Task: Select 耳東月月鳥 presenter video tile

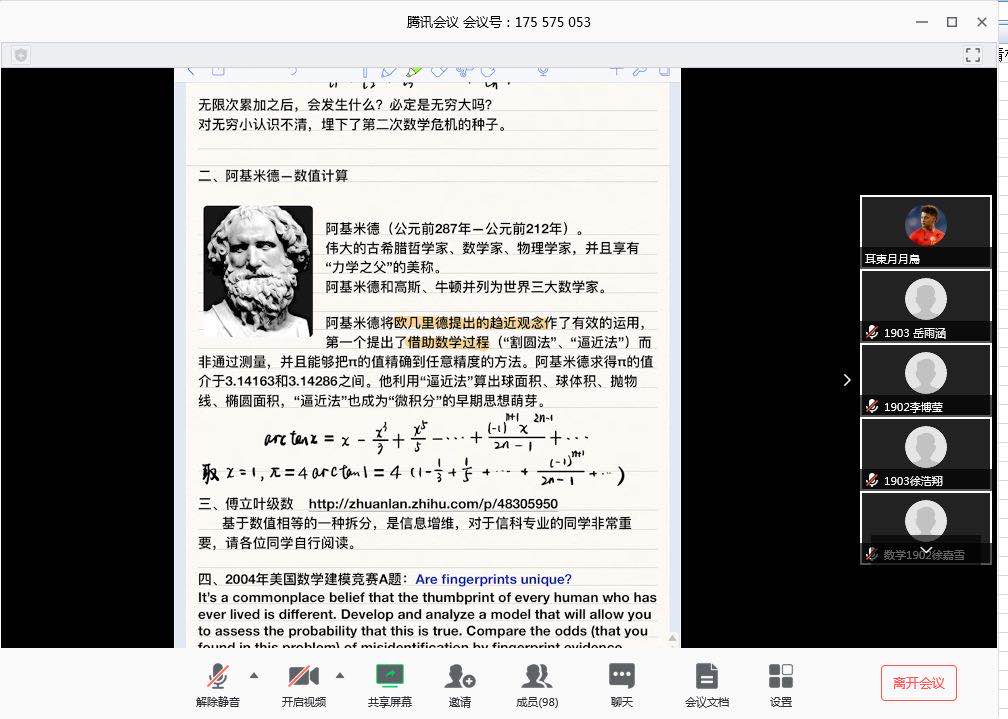Action: coord(926,232)
